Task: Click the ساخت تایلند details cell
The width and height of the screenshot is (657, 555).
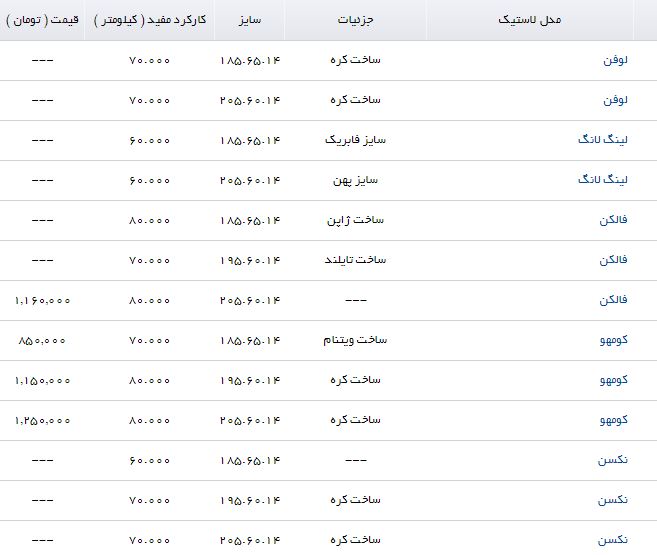Action: click(x=355, y=260)
